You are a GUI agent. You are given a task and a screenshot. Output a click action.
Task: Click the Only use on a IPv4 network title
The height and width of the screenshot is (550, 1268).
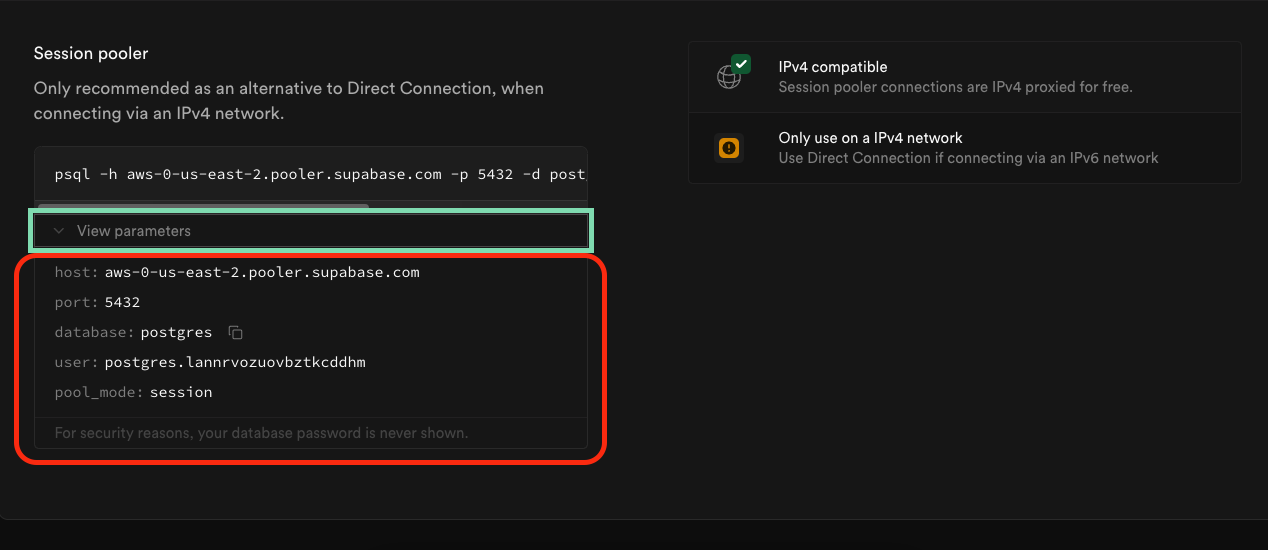pyautogui.click(x=870, y=138)
